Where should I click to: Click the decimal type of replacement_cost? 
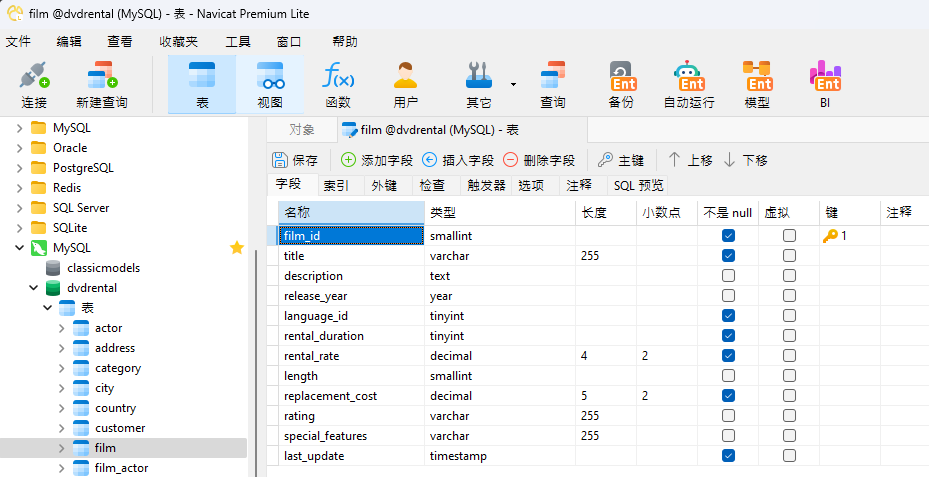click(x=451, y=396)
